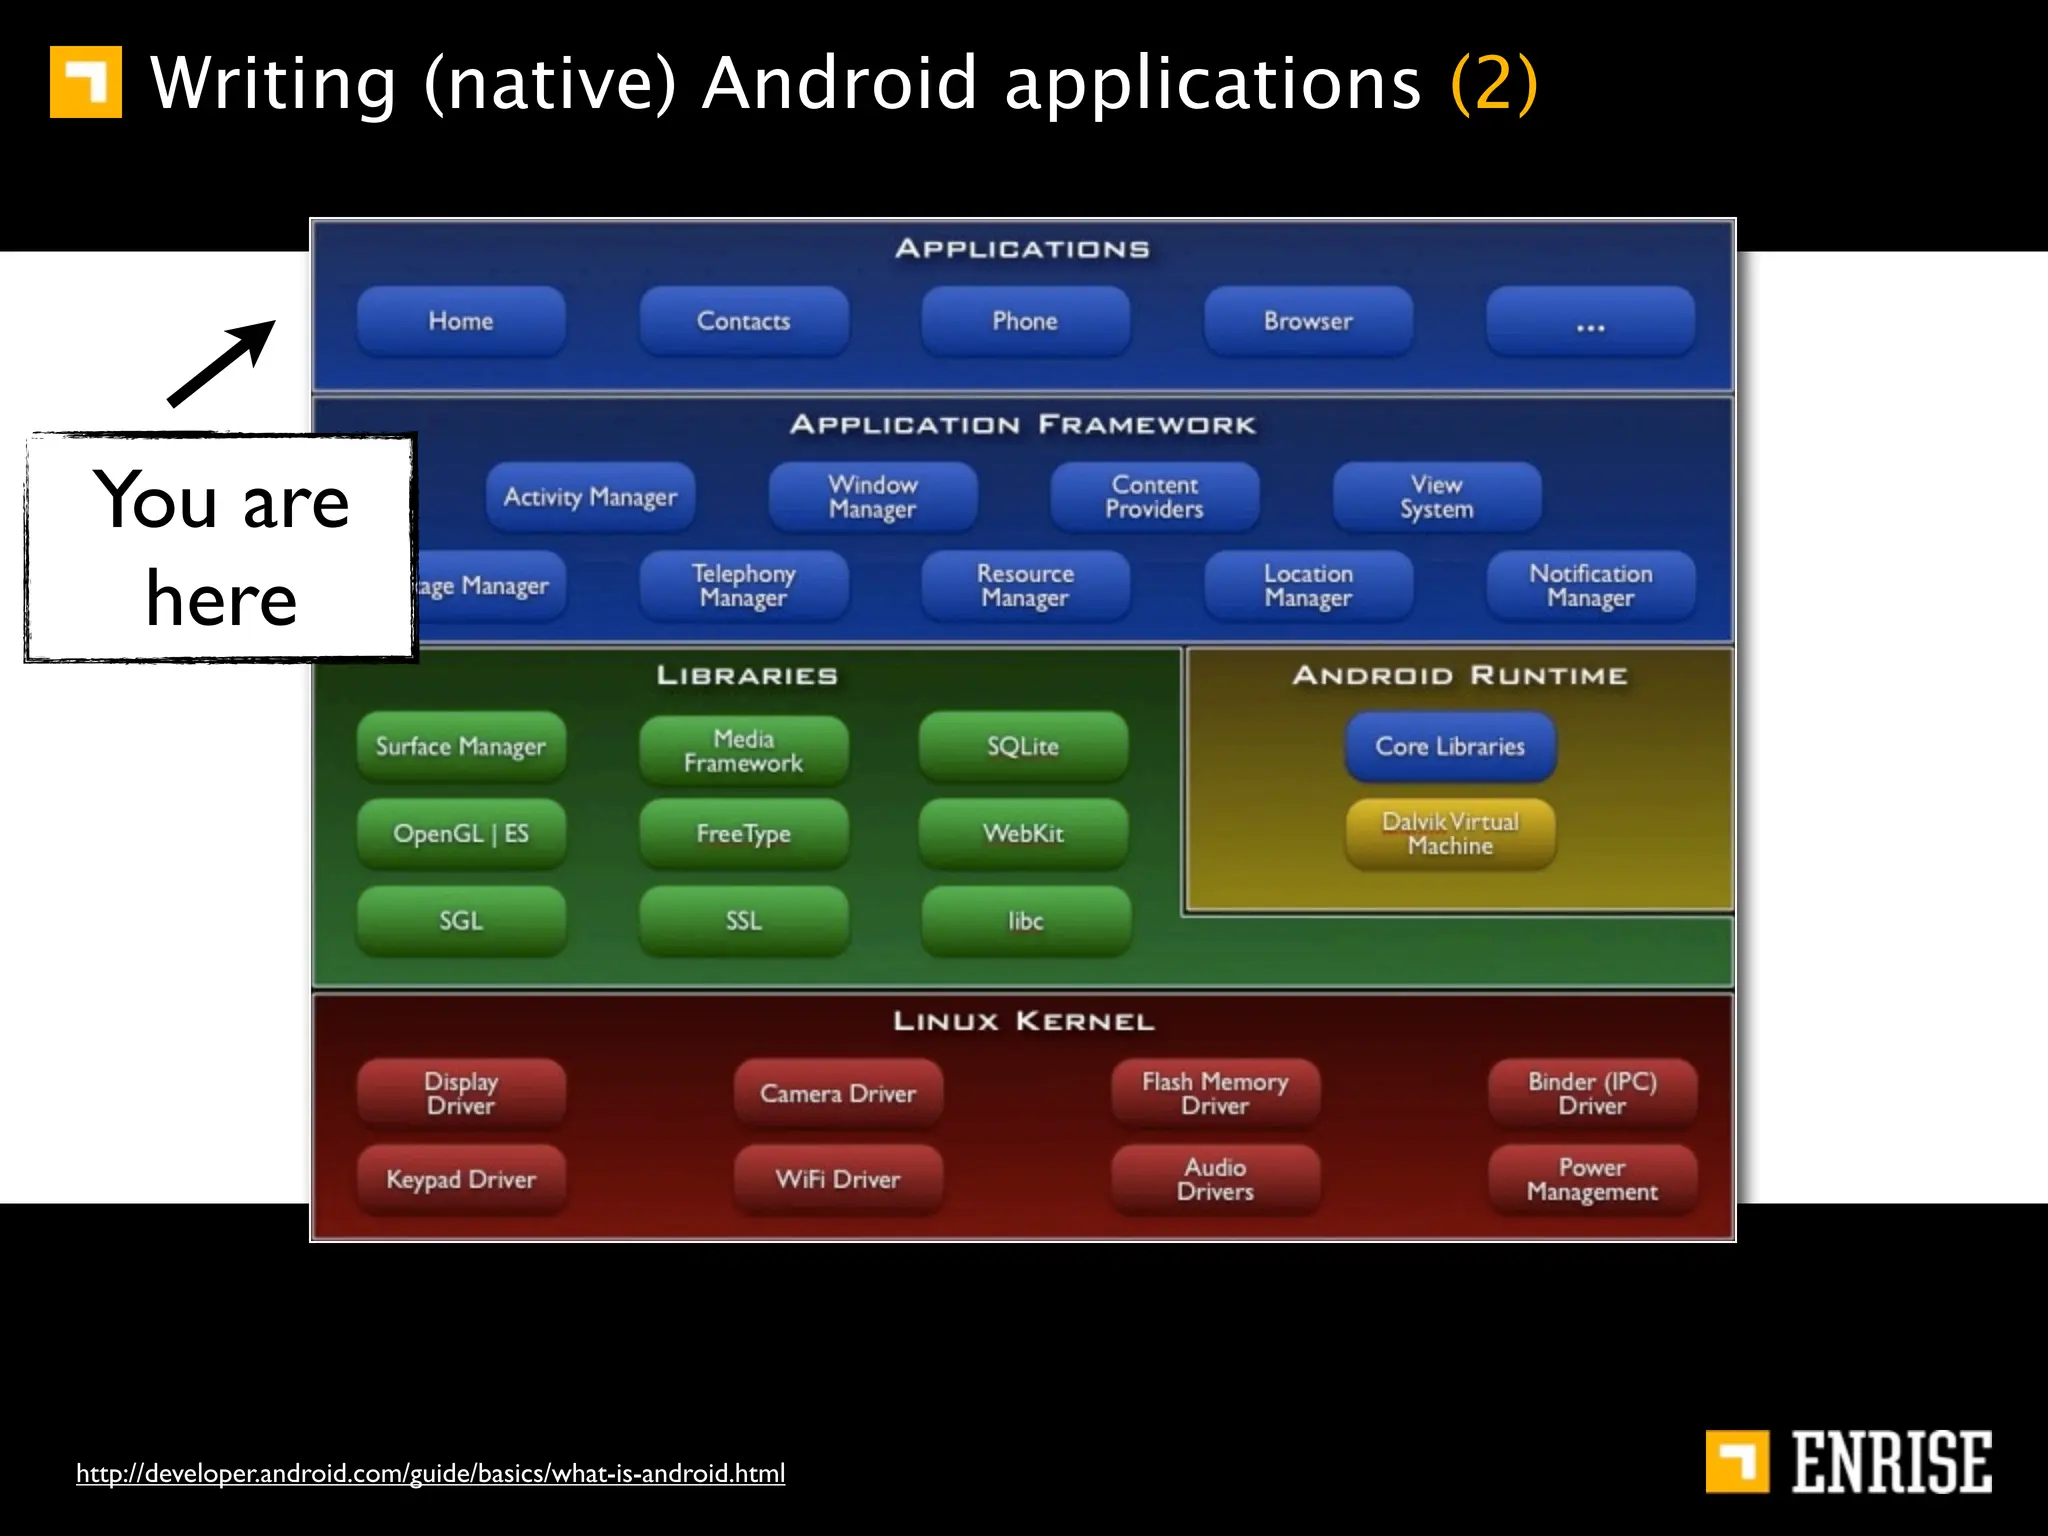Click the libc library block
Screen dimensions: 2048x1536
point(1026,921)
